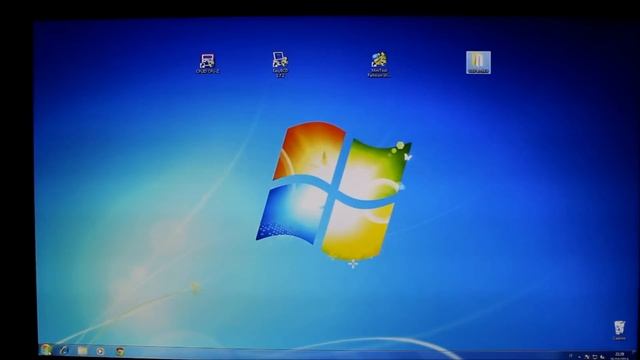The width and height of the screenshot is (640, 360).
Task: Show hidden tray icons arrow
Action: coord(579,357)
